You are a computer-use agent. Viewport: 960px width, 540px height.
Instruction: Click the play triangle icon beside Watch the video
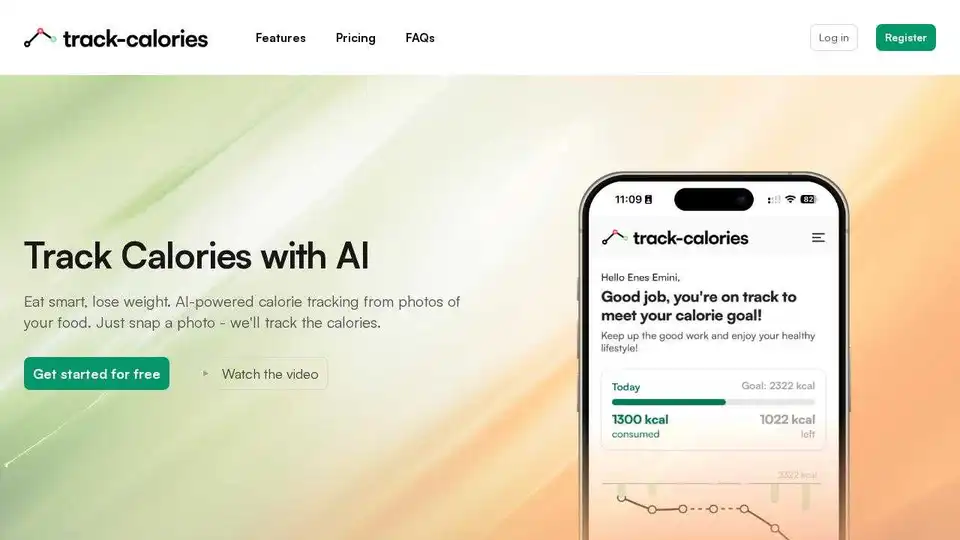click(206, 373)
